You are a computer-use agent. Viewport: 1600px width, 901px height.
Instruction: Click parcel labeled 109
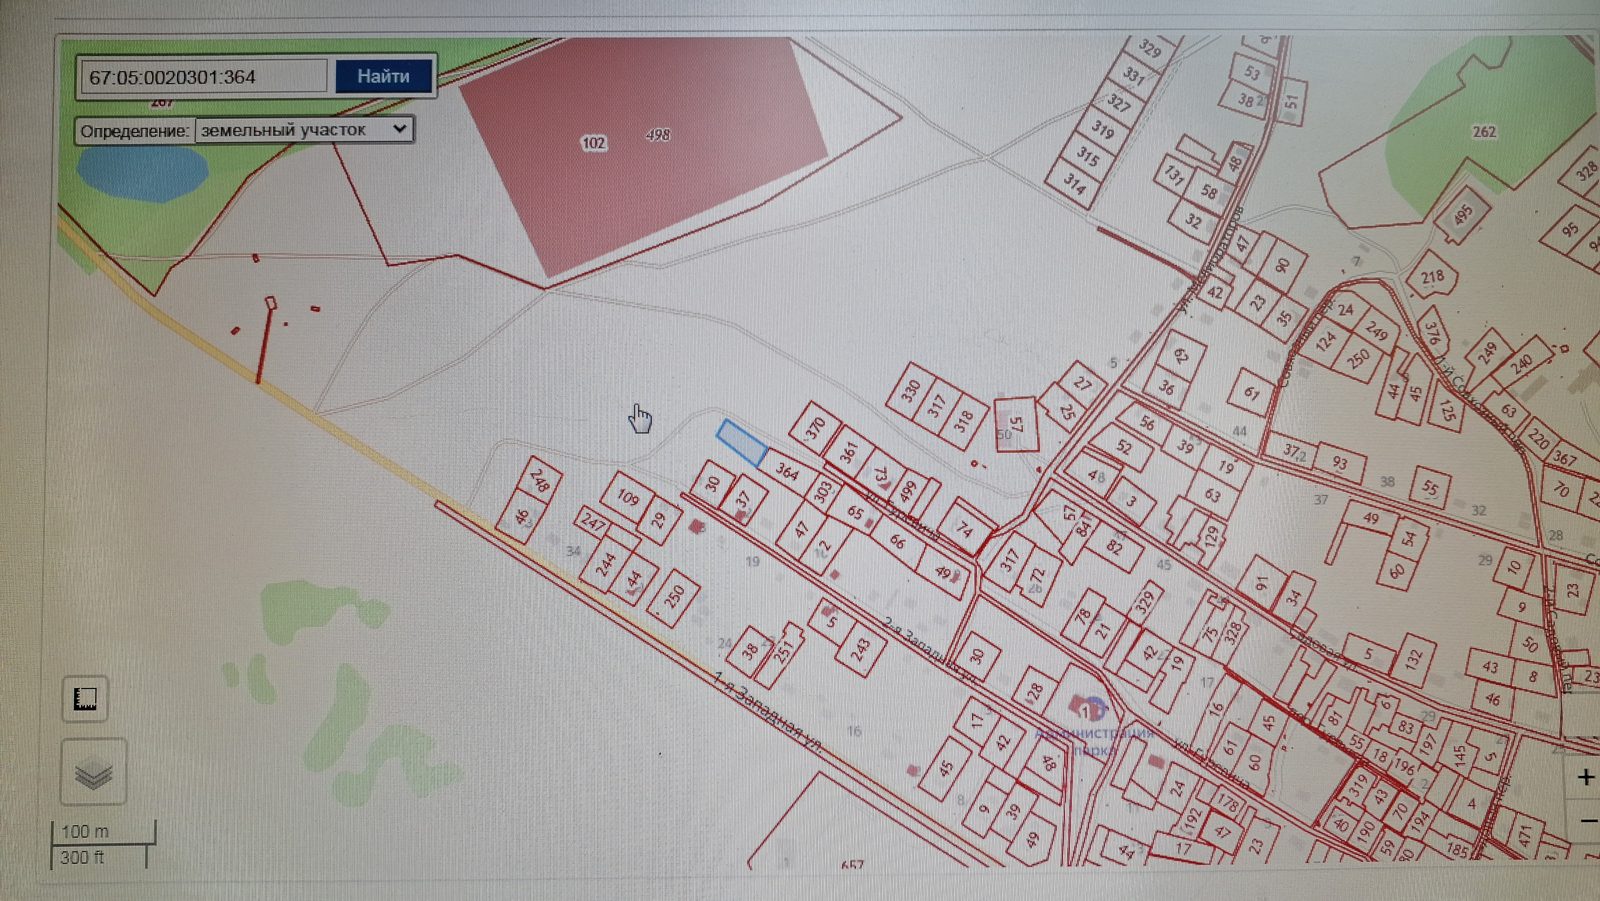coord(627,496)
